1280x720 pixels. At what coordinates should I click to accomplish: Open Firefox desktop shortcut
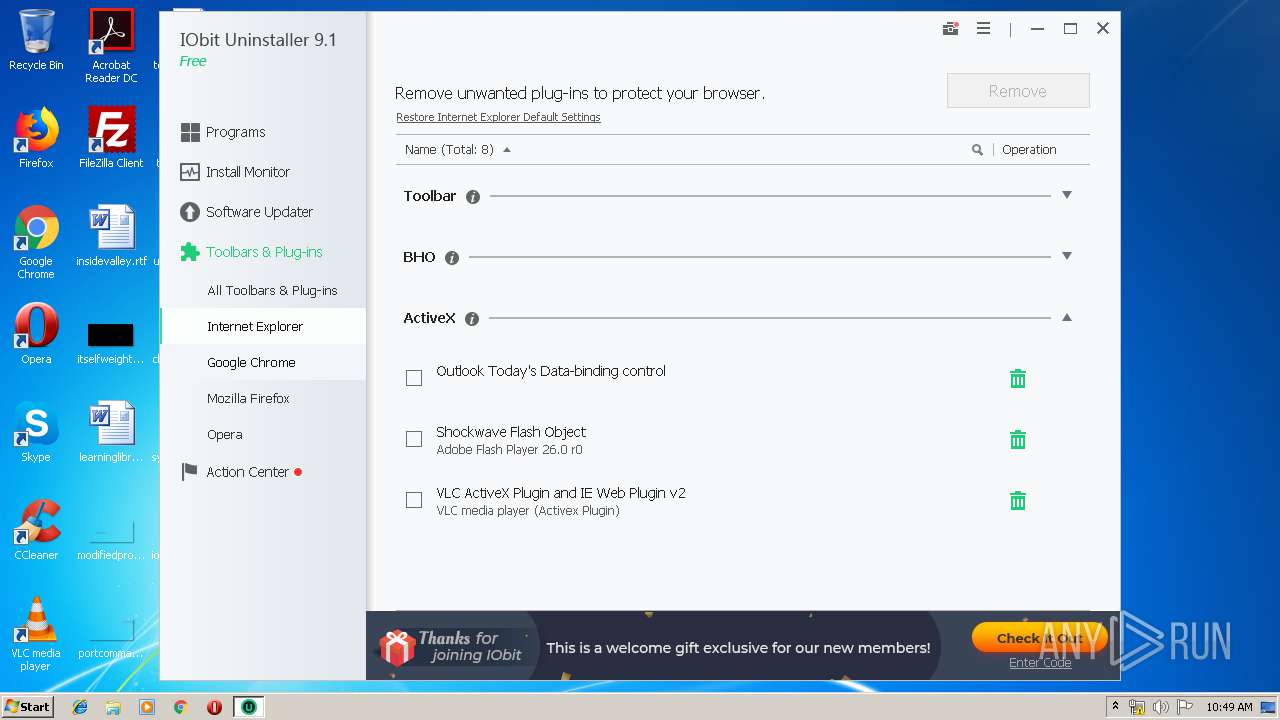pyautogui.click(x=36, y=138)
